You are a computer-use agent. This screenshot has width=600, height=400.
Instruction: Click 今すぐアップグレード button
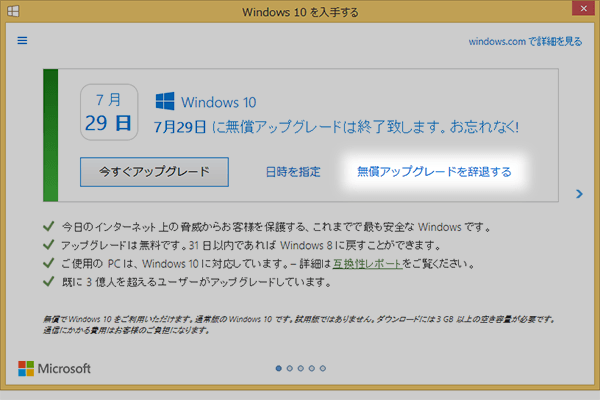(154, 172)
